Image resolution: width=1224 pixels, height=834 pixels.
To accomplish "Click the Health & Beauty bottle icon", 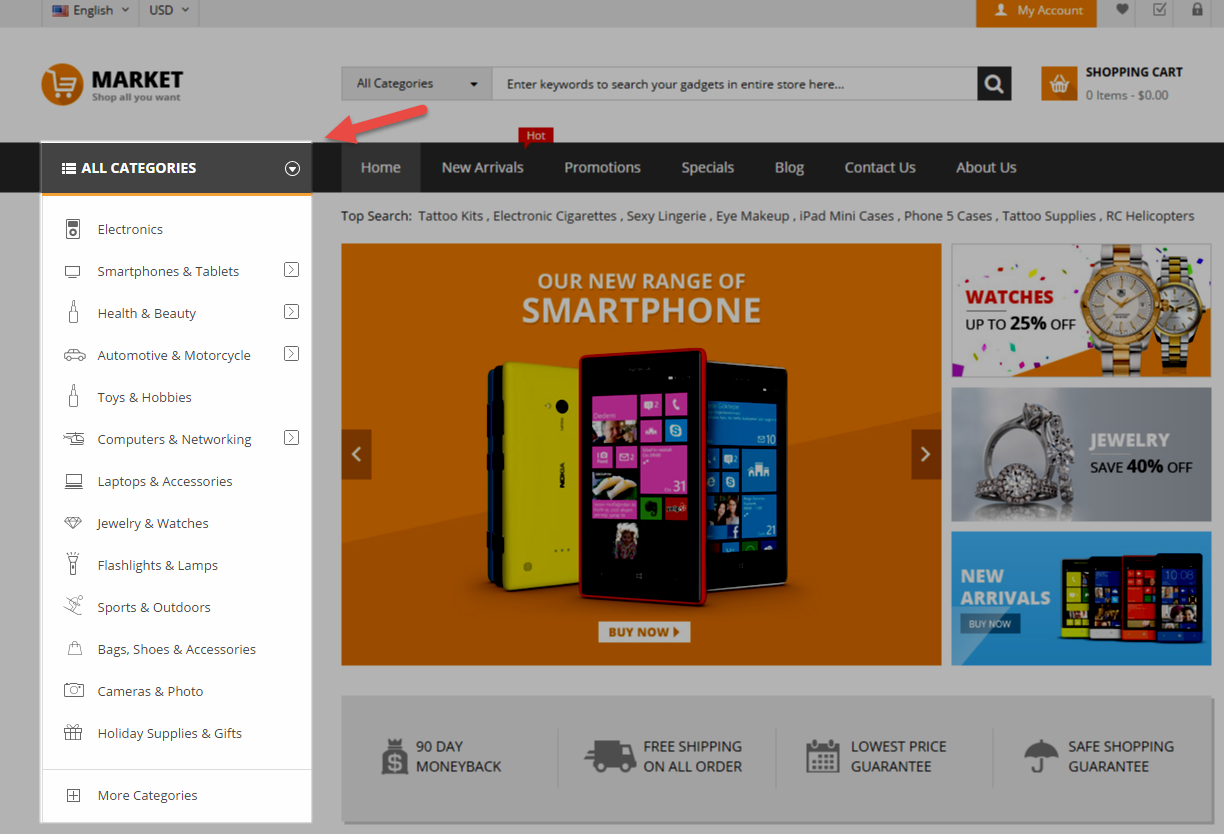I will pyautogui.click(x=73, y=312).
